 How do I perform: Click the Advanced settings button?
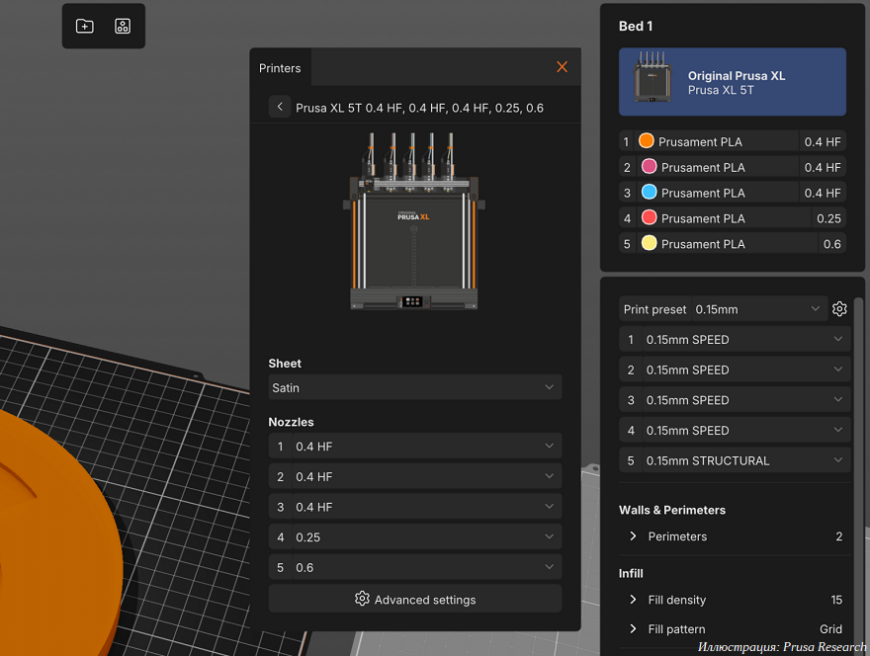415,599
